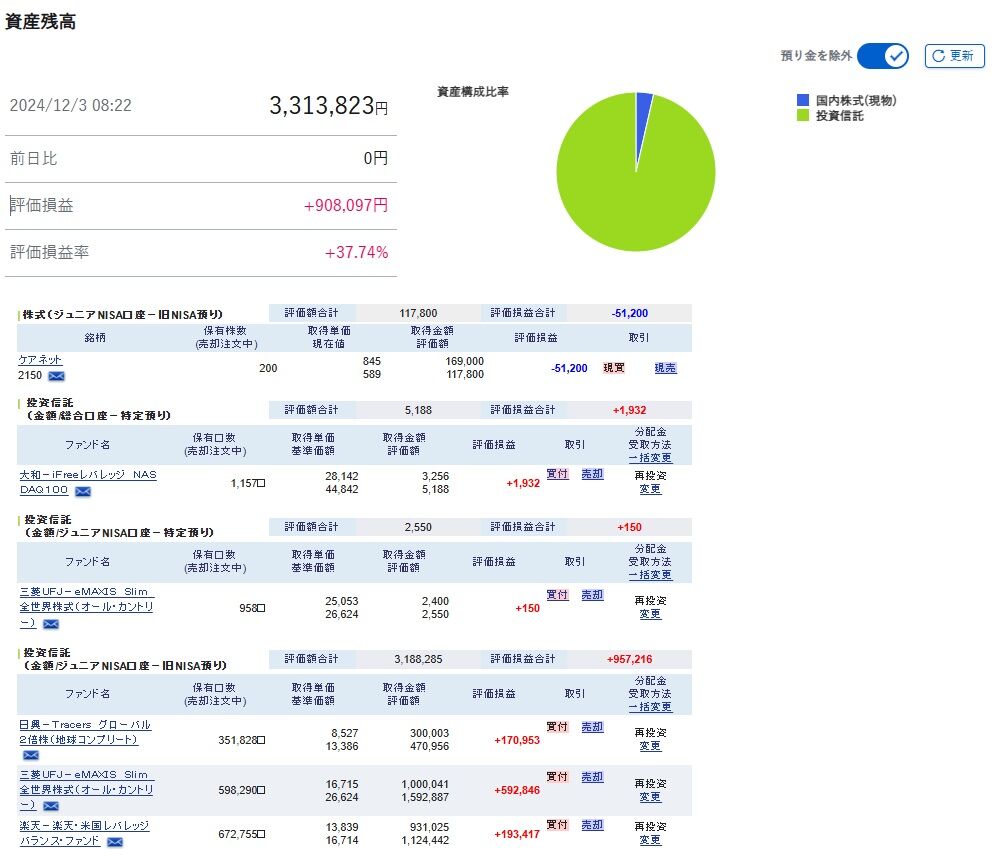The height and width of the screenshot is (861, 1005).
Task: Click 変更 for iFreeレバレッジ NASDAQ100 distribution
Action: (x=650, y=489)
